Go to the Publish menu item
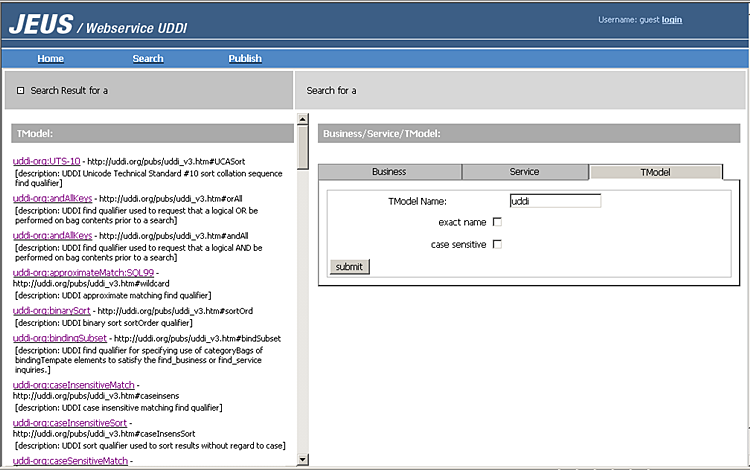Viewport: 750px width, 470px height. pyautogui.click(x=245, y=58)
